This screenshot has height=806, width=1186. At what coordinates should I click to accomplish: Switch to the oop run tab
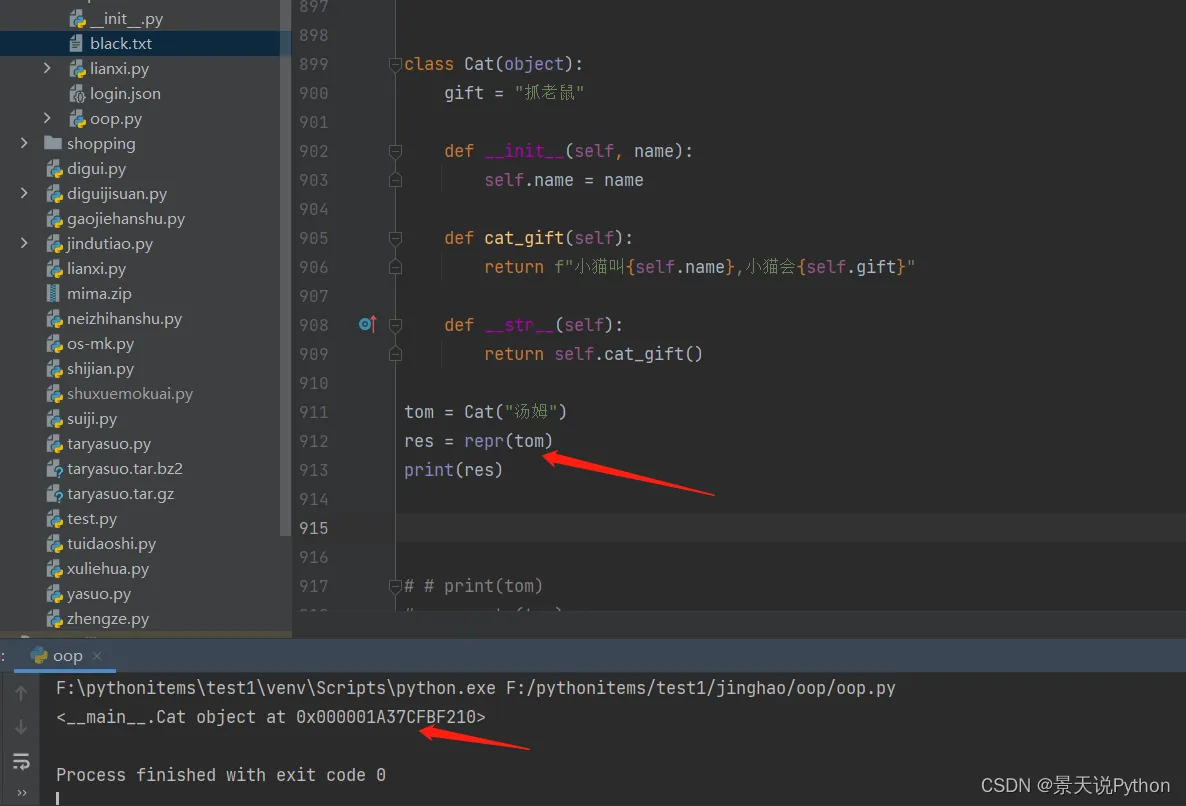pyautogui.click(x=66, y=656)
